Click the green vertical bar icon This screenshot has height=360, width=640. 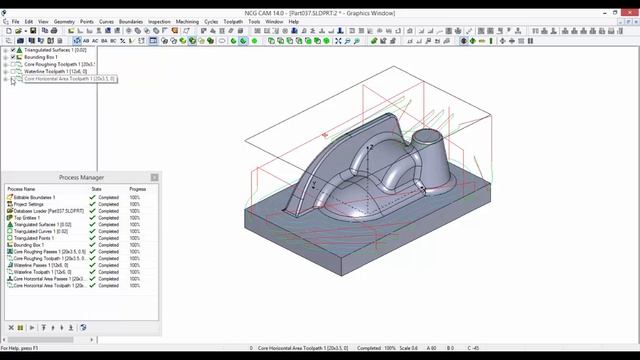tap(491, 41)
